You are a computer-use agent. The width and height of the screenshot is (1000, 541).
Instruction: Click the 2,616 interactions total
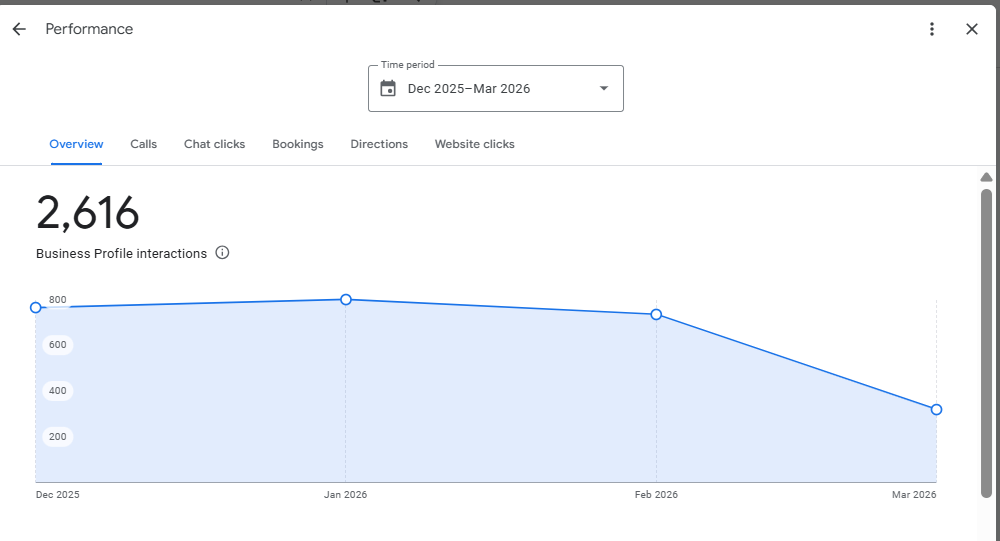(x=87, y=213)
